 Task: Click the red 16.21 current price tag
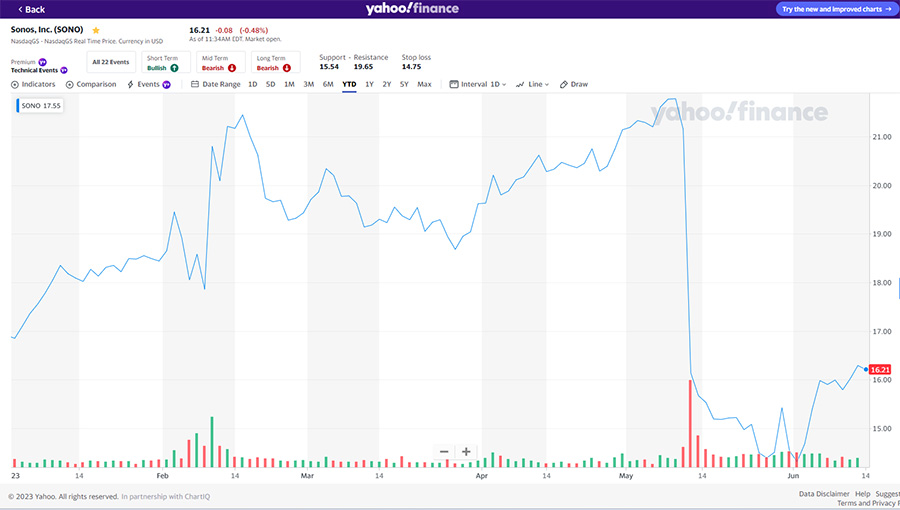pos(880,369)
